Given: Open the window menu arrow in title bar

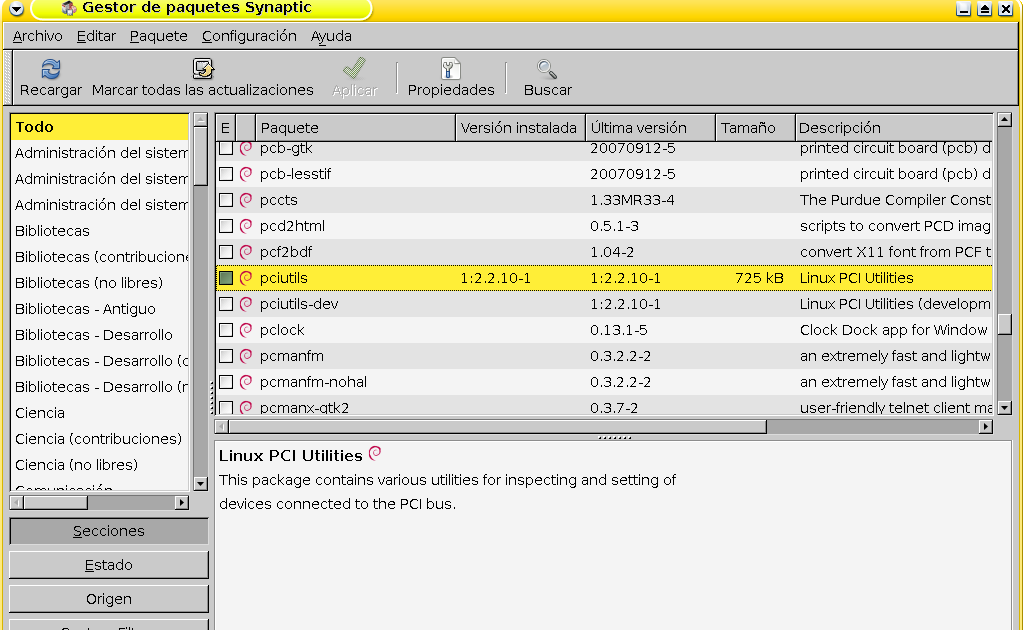Looking at the screenshot, I should [x=16, y=9].
